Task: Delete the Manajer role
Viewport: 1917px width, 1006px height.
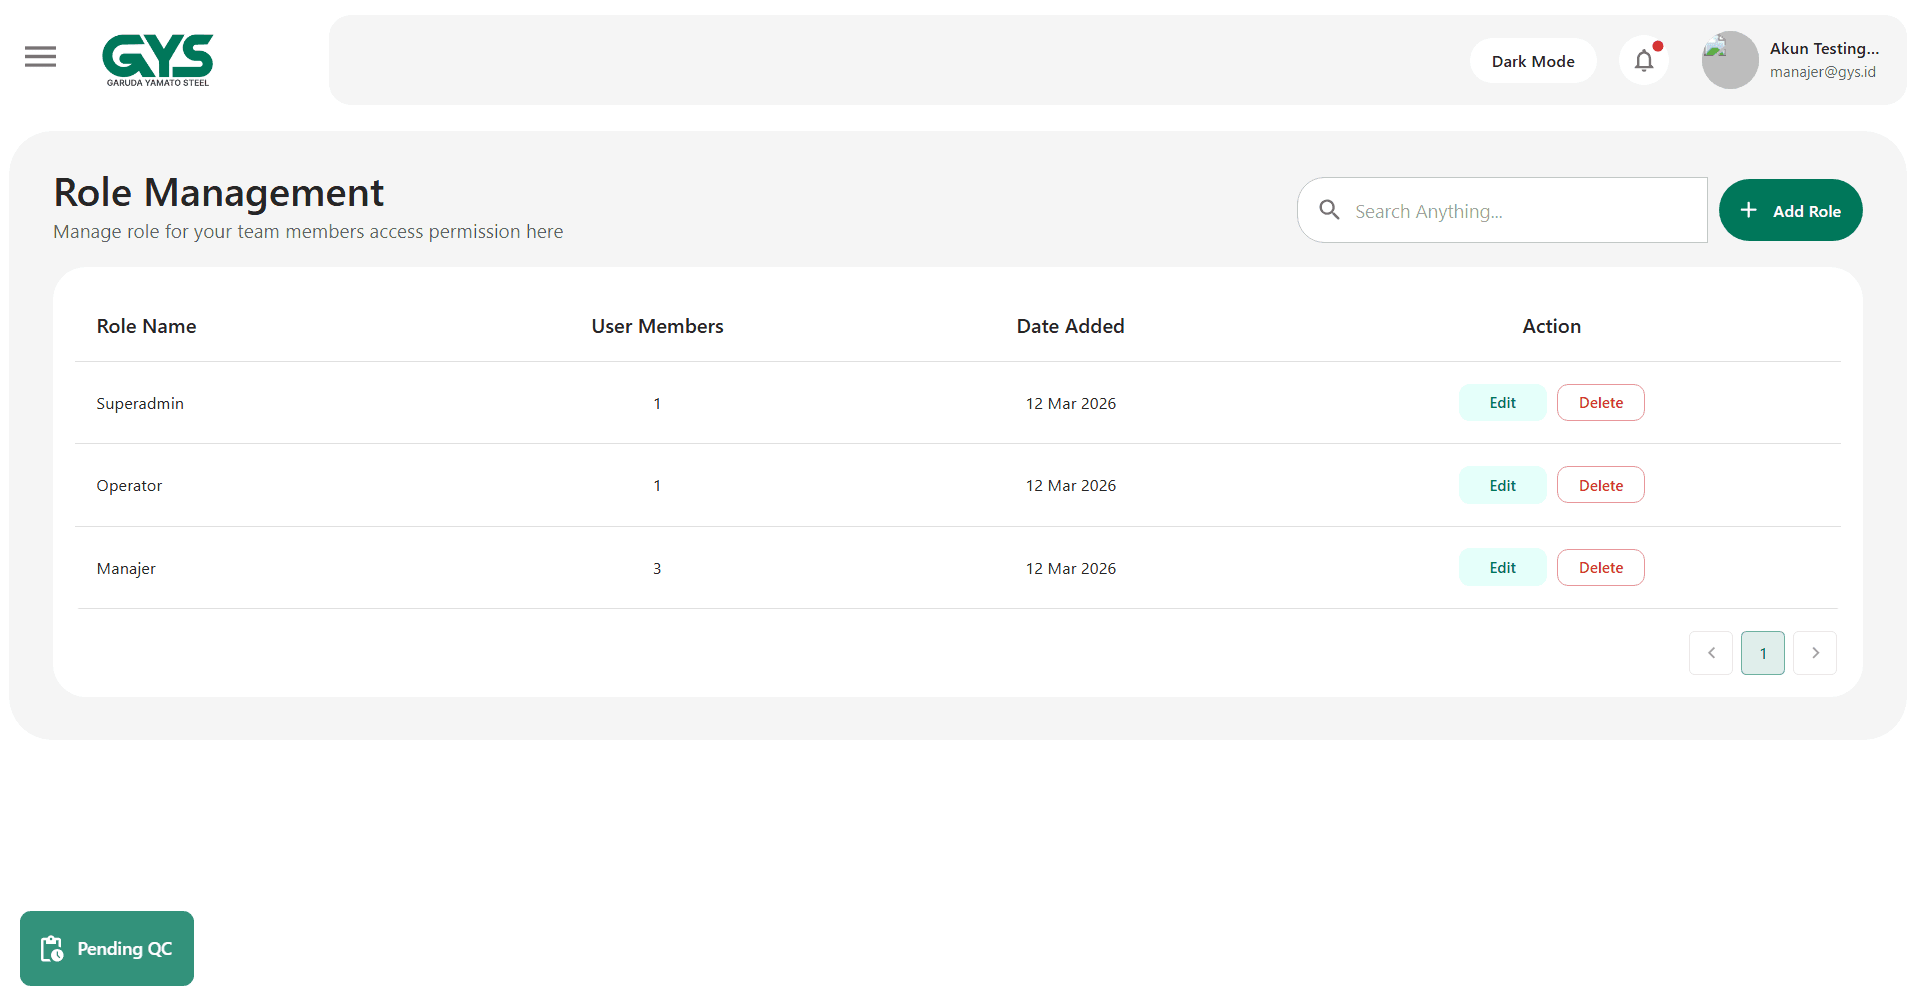Action: pos(1600,568)
